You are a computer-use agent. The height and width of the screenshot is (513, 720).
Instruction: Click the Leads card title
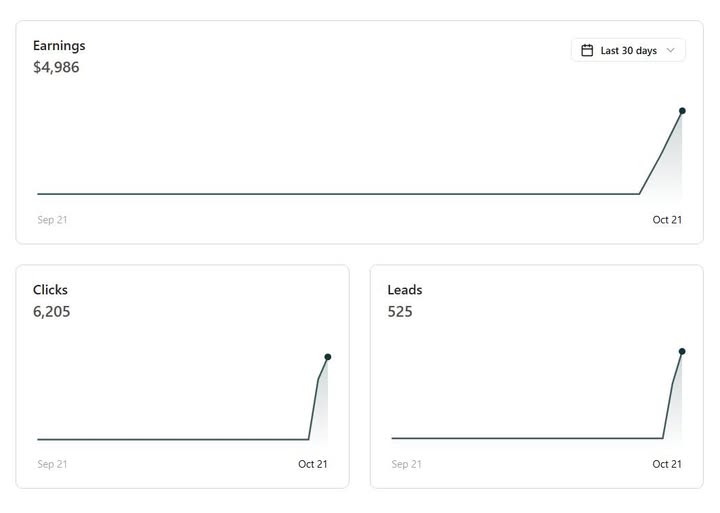[405, 290]
